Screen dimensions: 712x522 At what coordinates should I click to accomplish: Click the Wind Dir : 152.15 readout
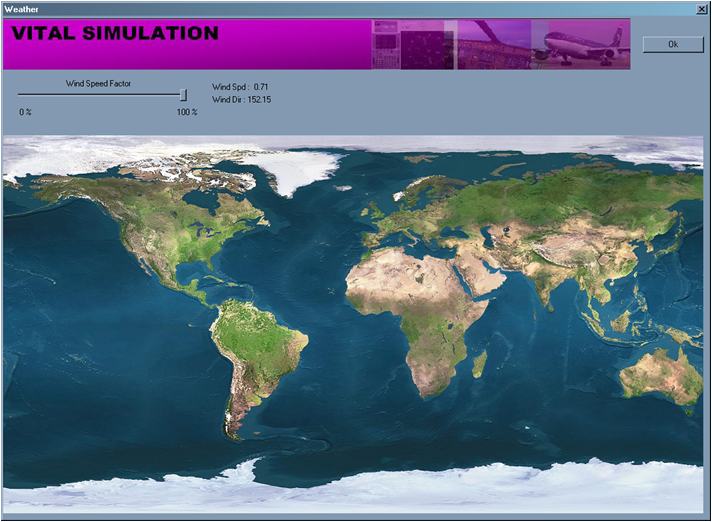click(x=241, y=99)
